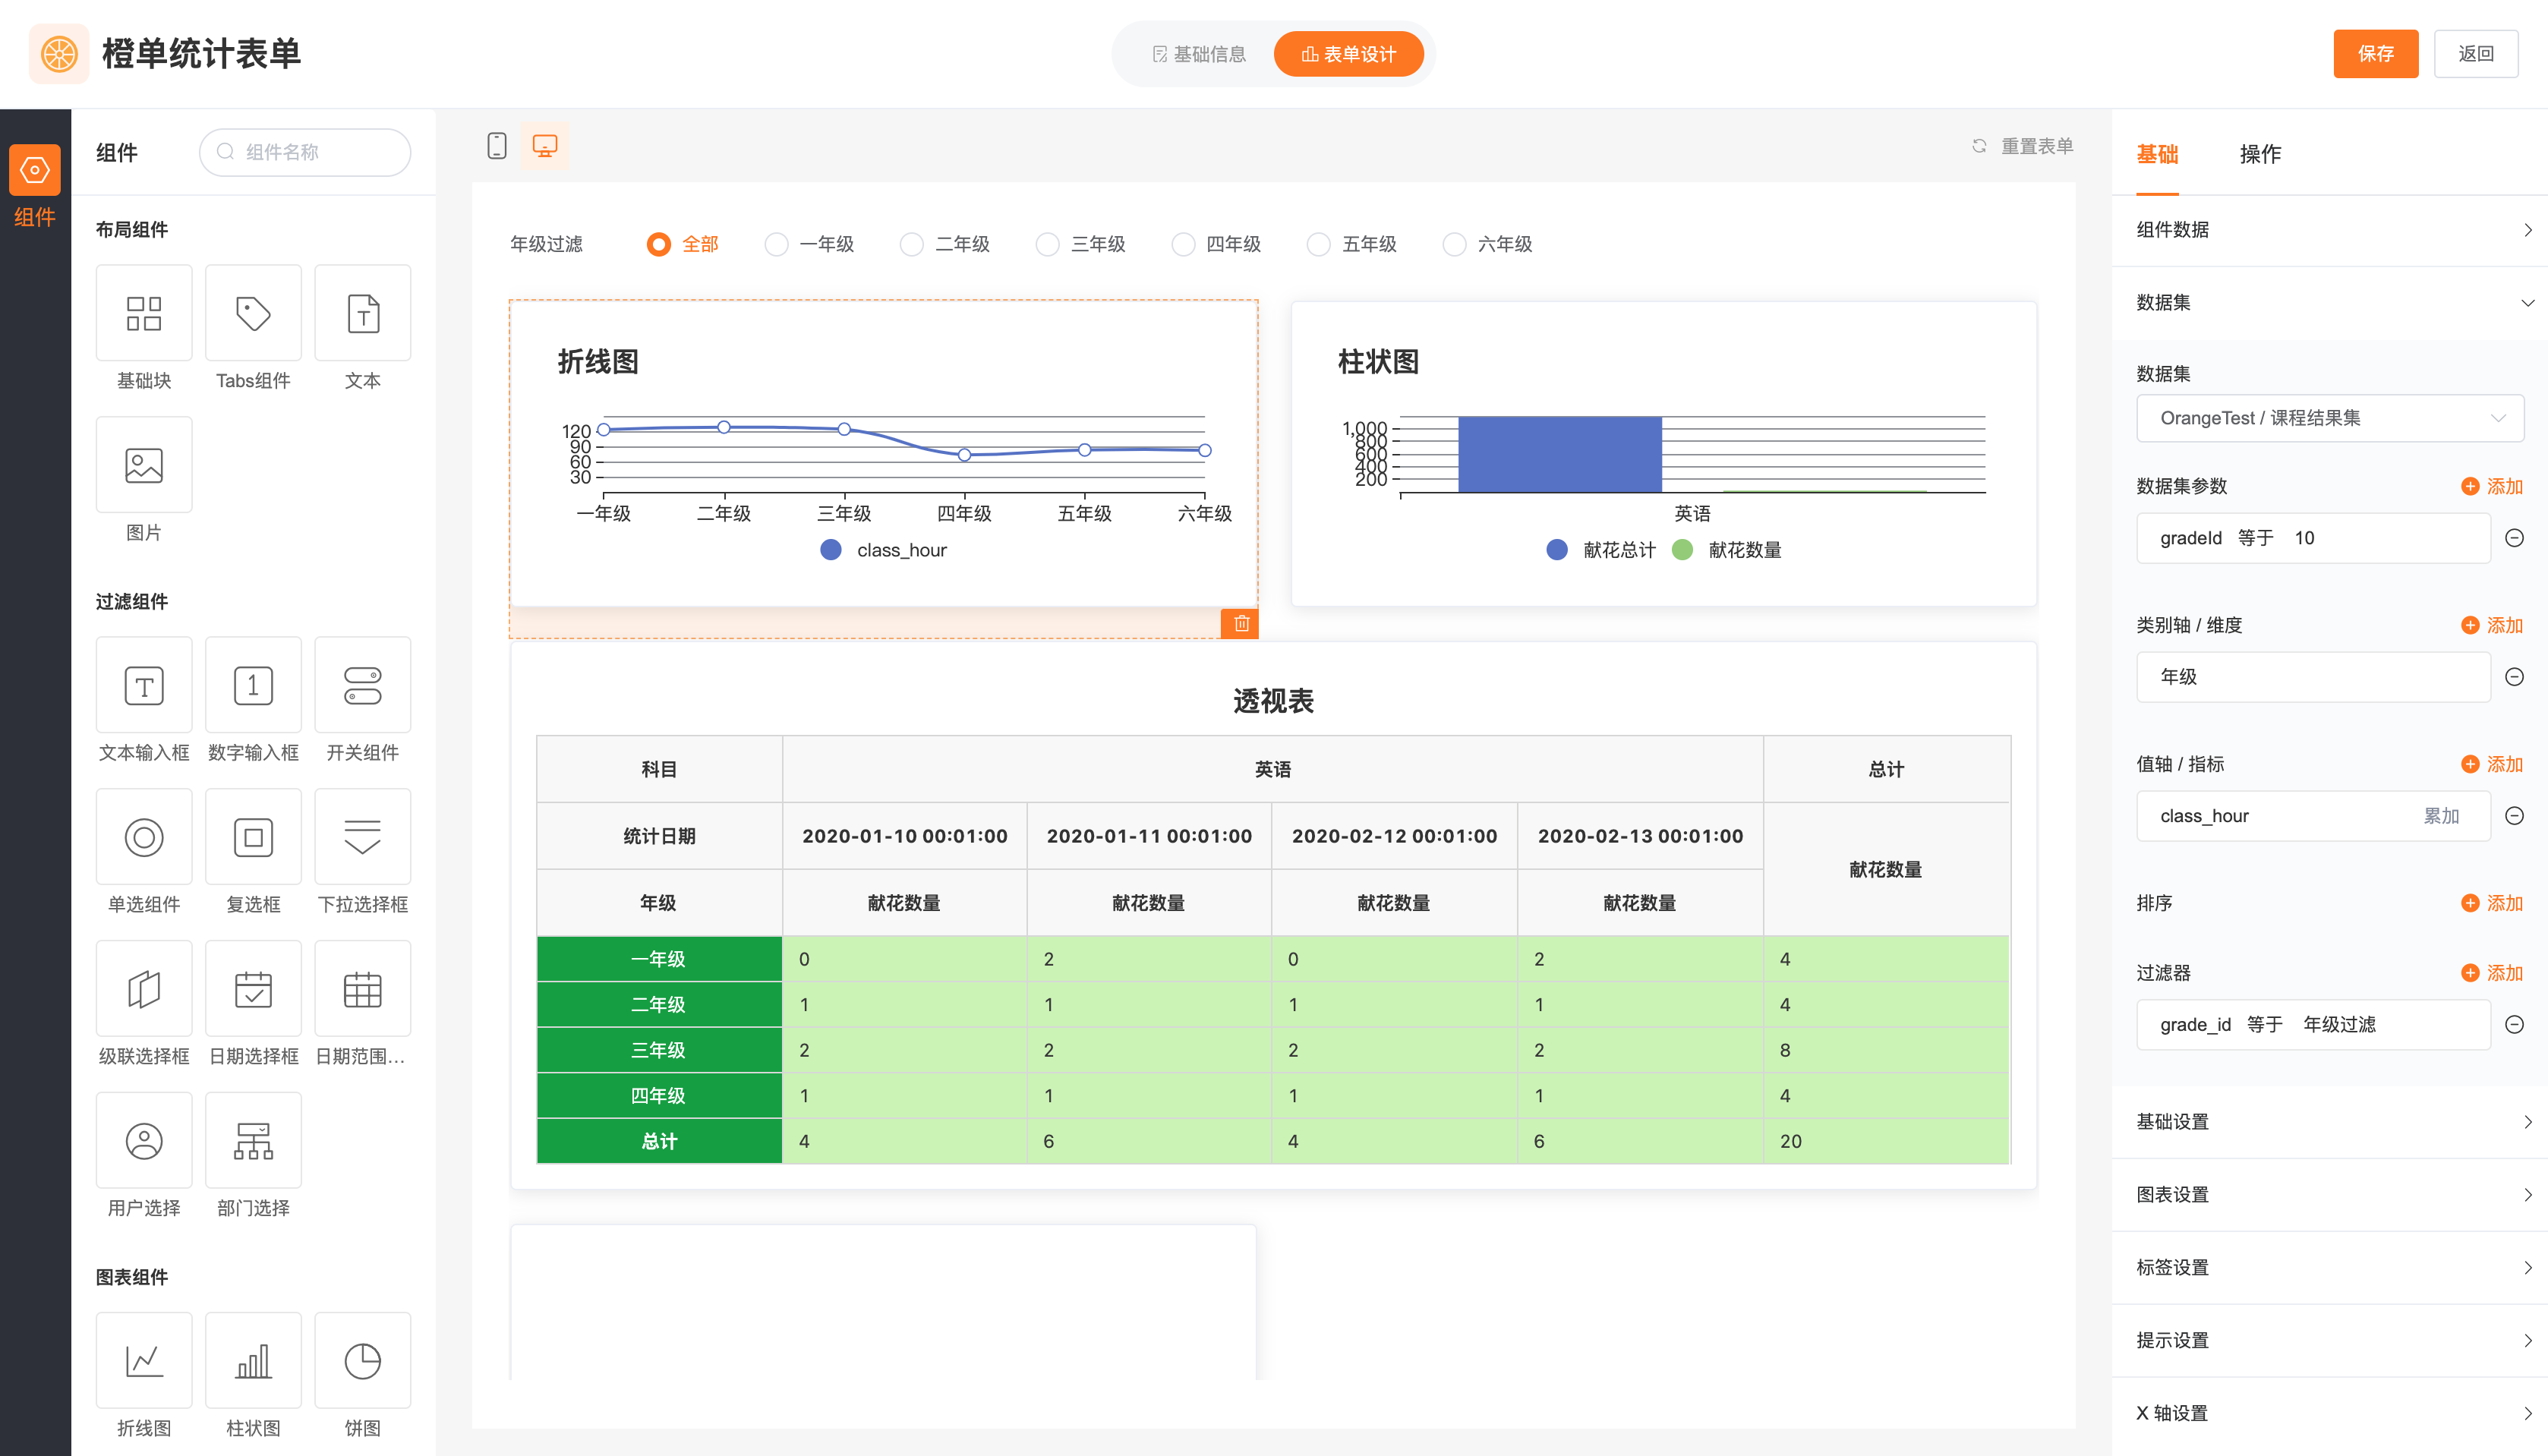
Task: Select desktop preview mode icon
Action: [545, 146]
